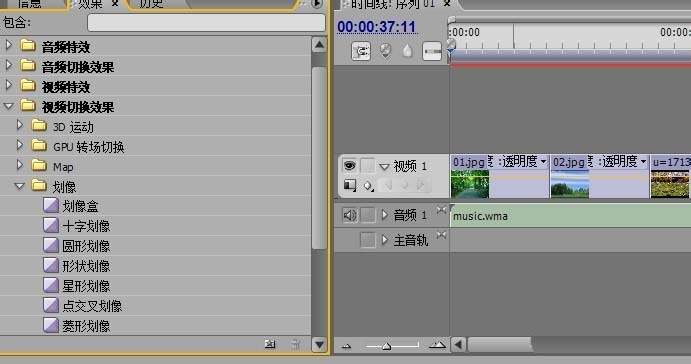The height and width of the screenshot is (364, 691).
Task: Click the effects panel vertical scrollbar thumb
Action: pos(319,159)
